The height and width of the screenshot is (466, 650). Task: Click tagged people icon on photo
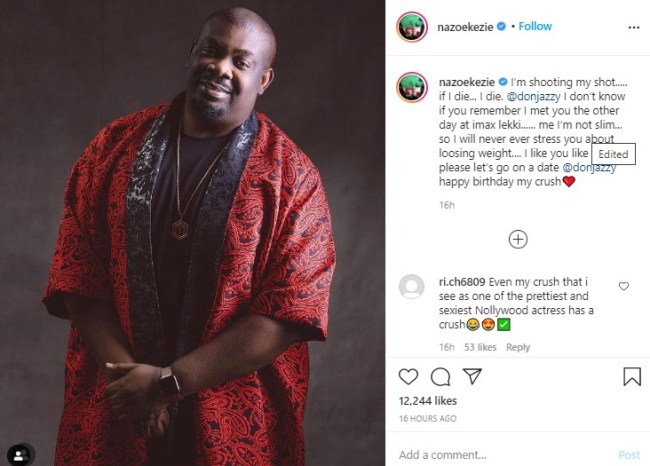coord(19,453)
